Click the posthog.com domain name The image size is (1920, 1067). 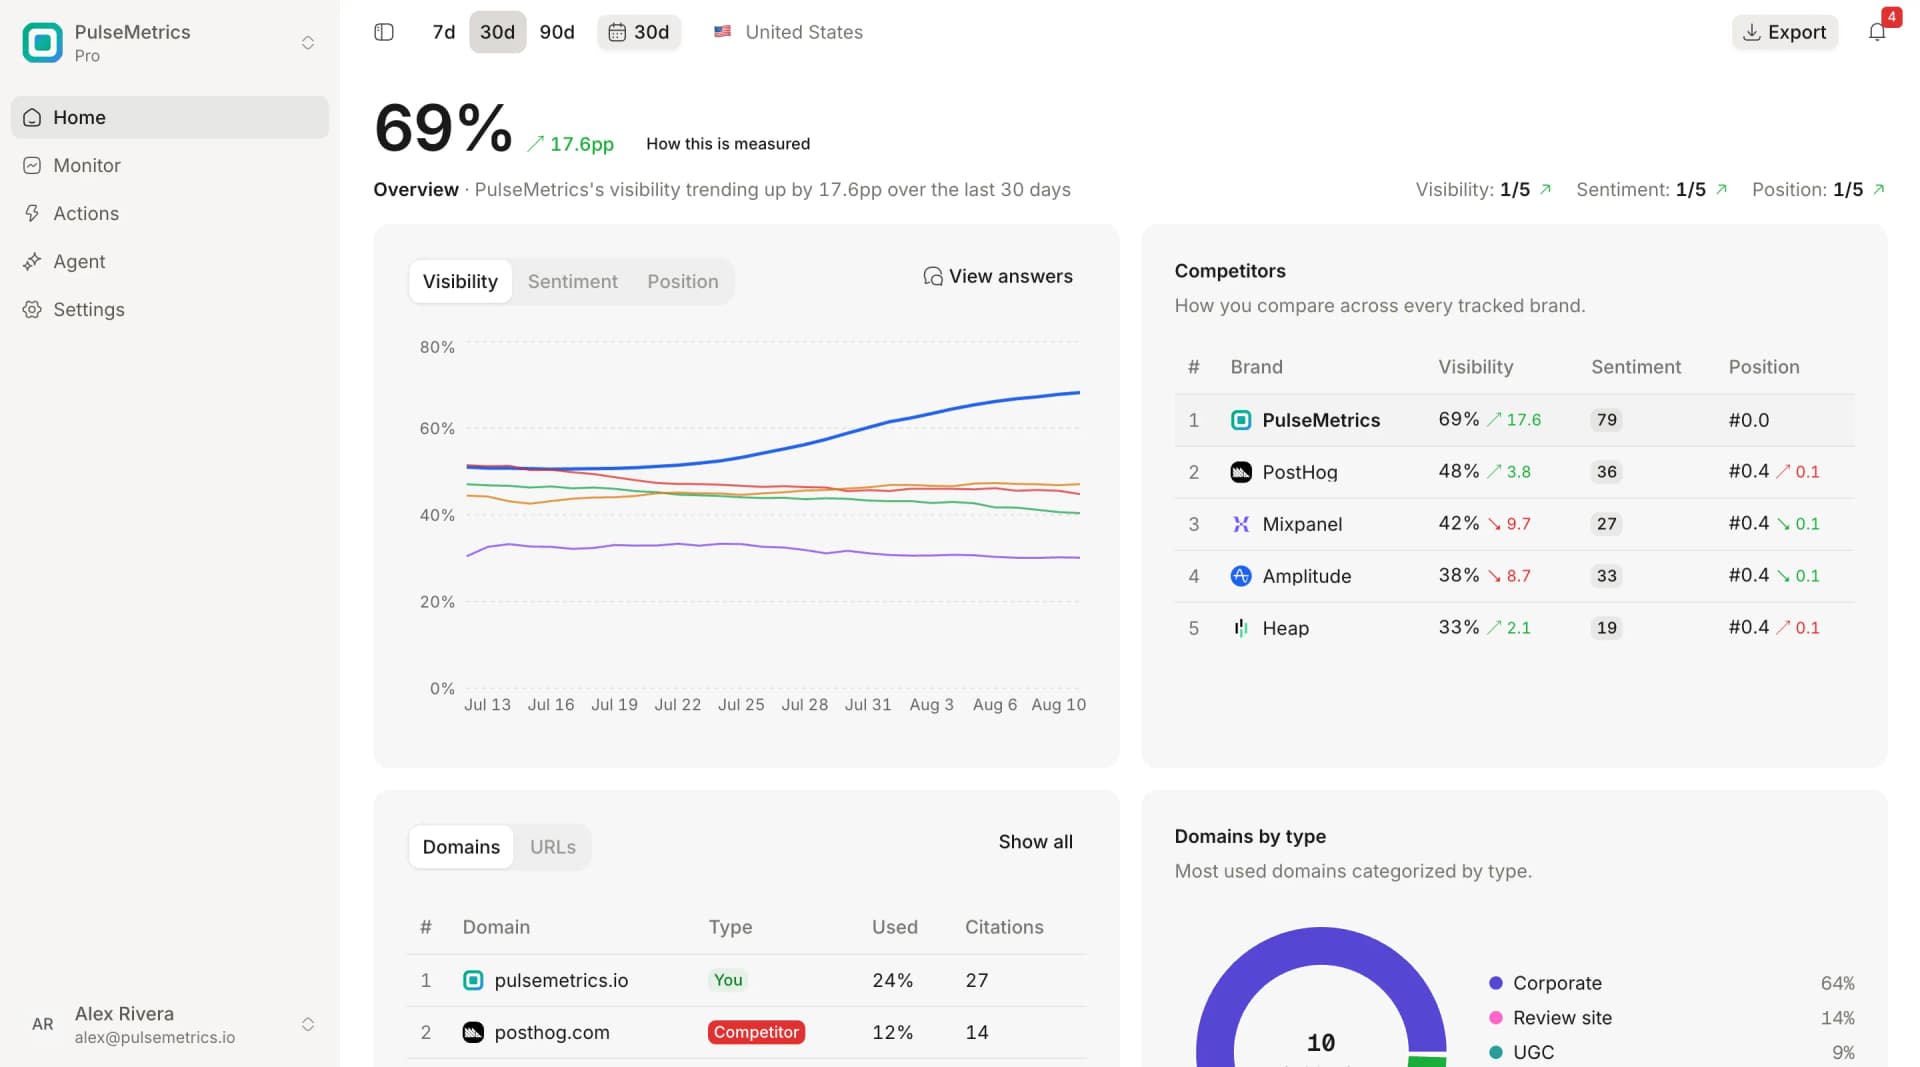[x=551, y=1032]
